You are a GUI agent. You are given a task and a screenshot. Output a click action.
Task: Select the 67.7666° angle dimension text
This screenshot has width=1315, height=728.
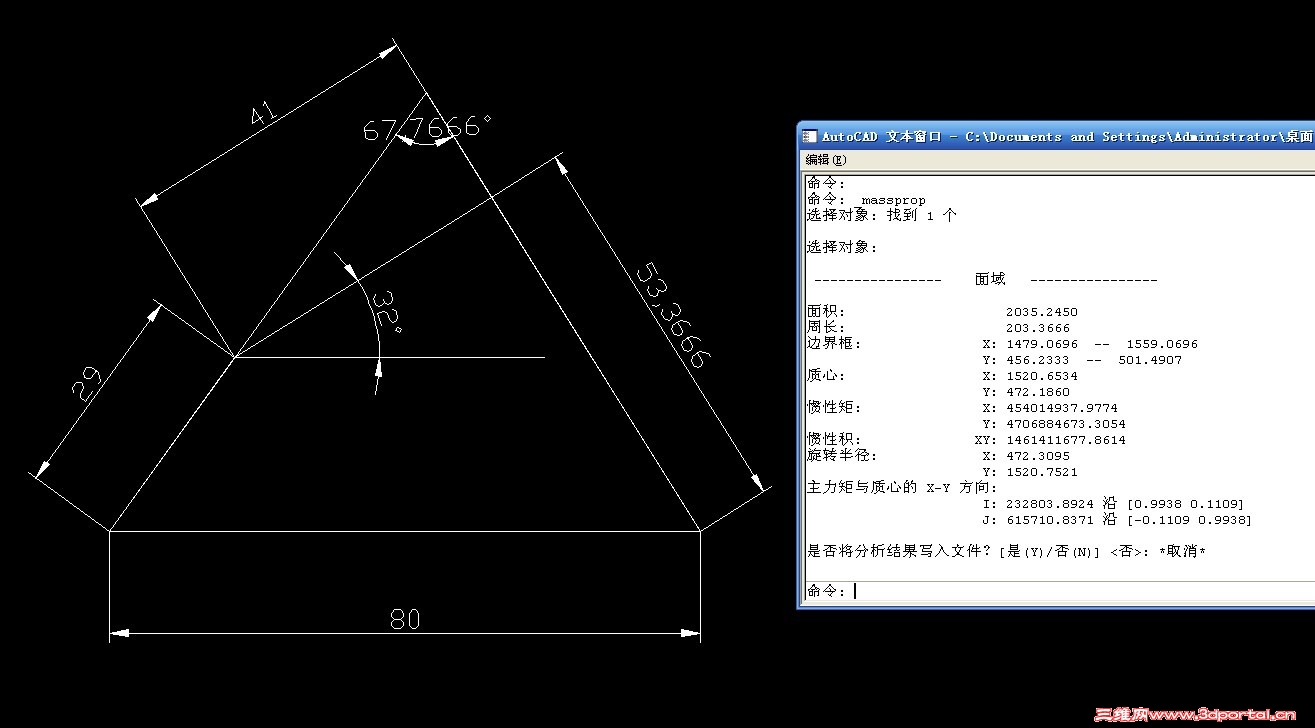point(427,127)
